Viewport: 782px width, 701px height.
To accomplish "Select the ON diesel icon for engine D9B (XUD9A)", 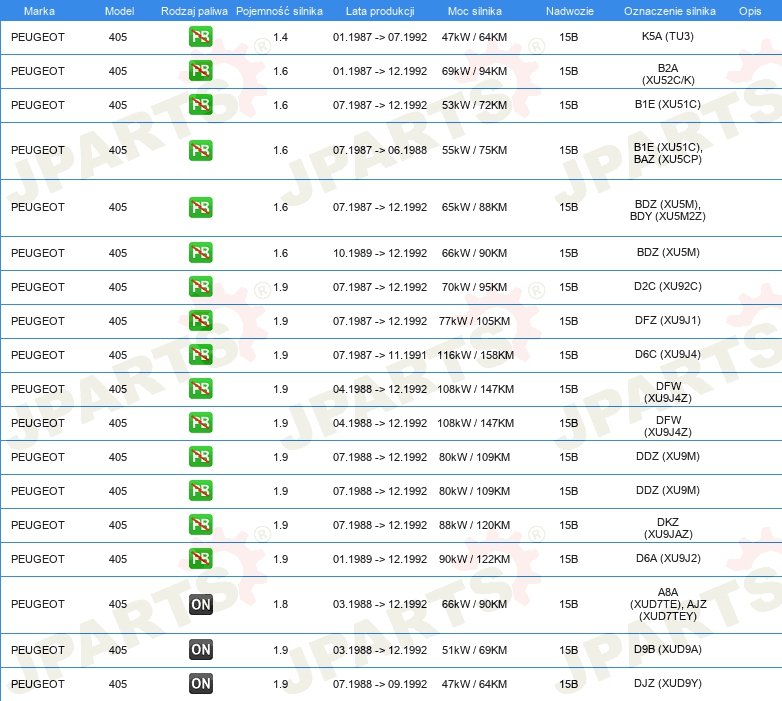I will [x=200, y=650].
